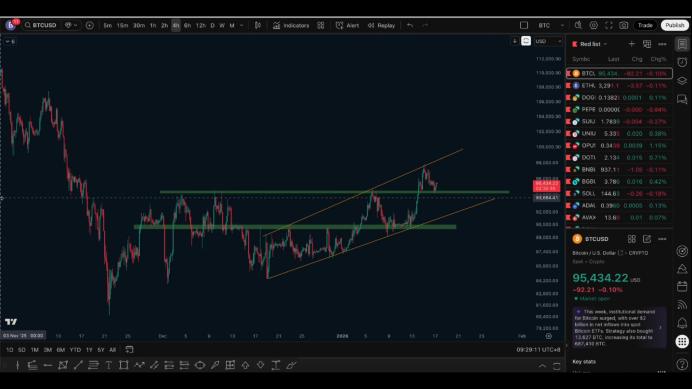Click the Trade button
This screenshot has width=692, height=389.
[645, 26]
